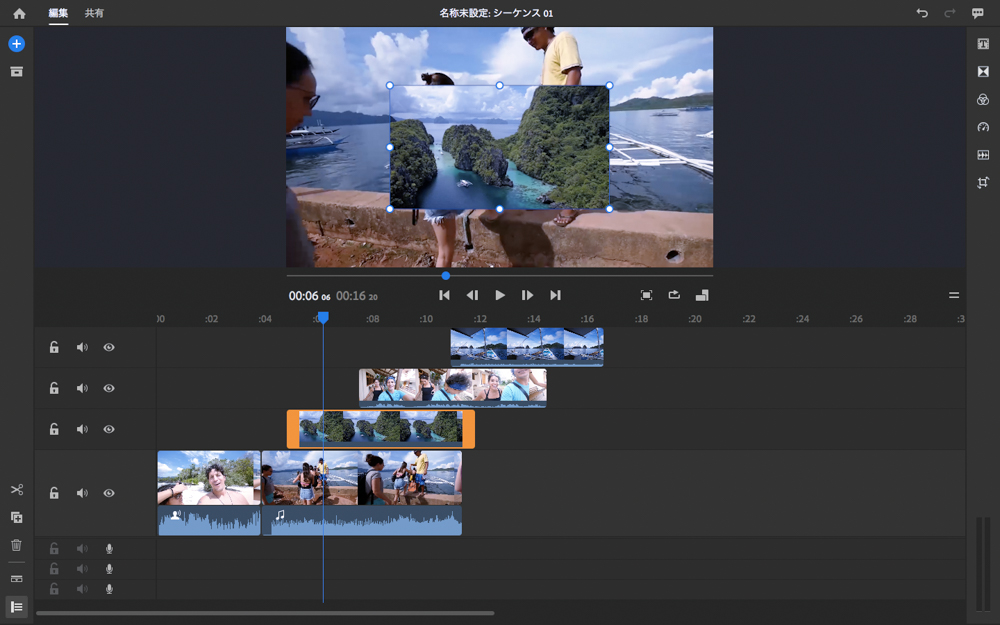Hide the main video track
The height and width of the screenshot is (625, 1000).
[x=109, y=493]
